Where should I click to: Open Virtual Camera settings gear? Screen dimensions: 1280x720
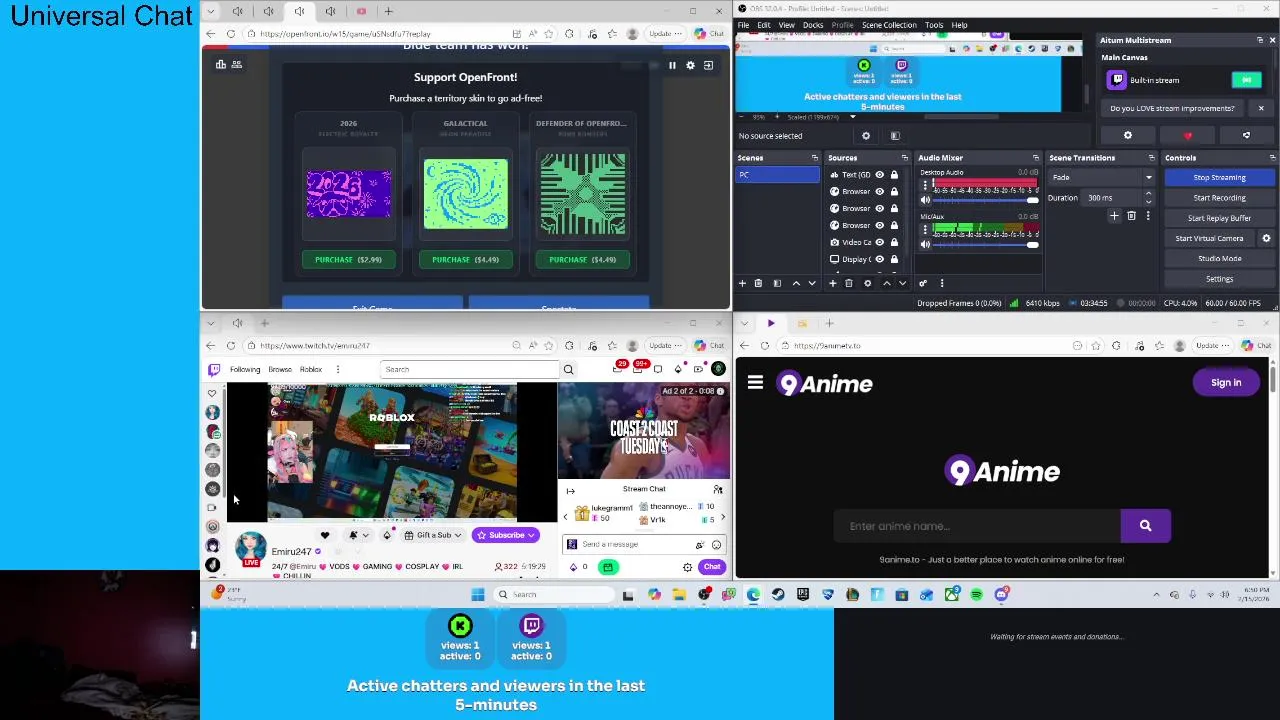coord(1266,239)
